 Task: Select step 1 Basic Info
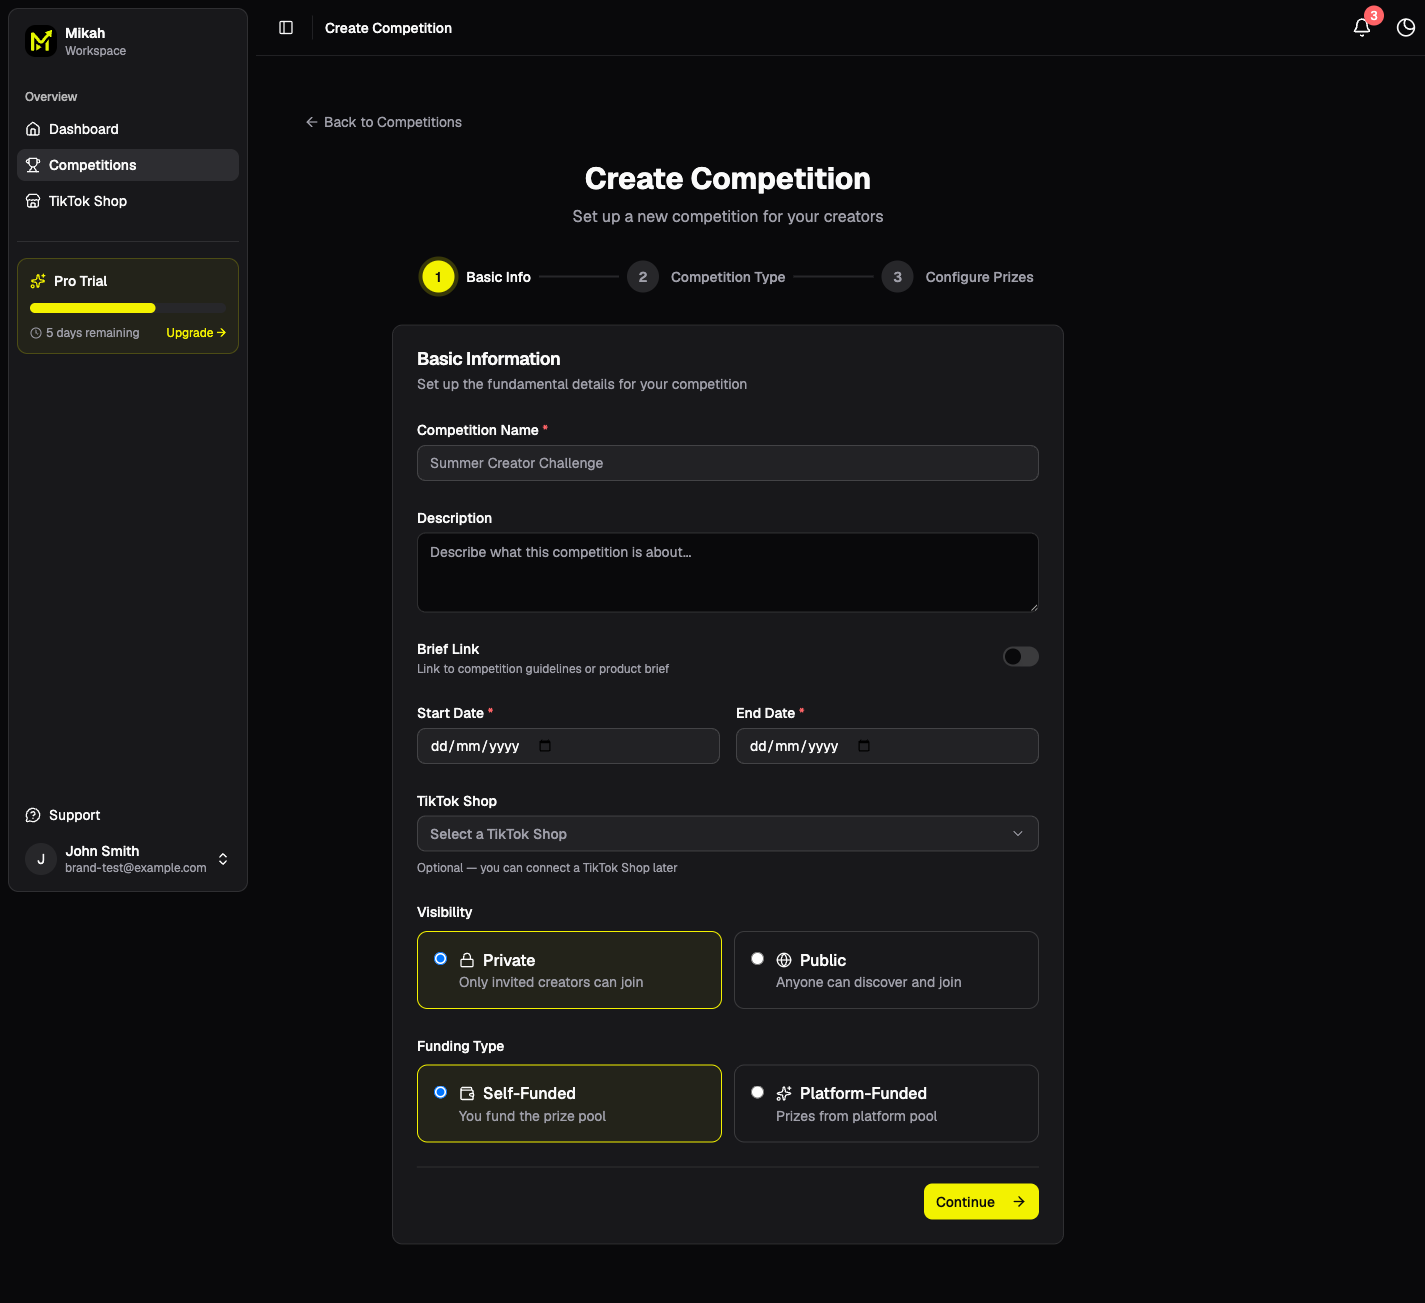[476, 277]
